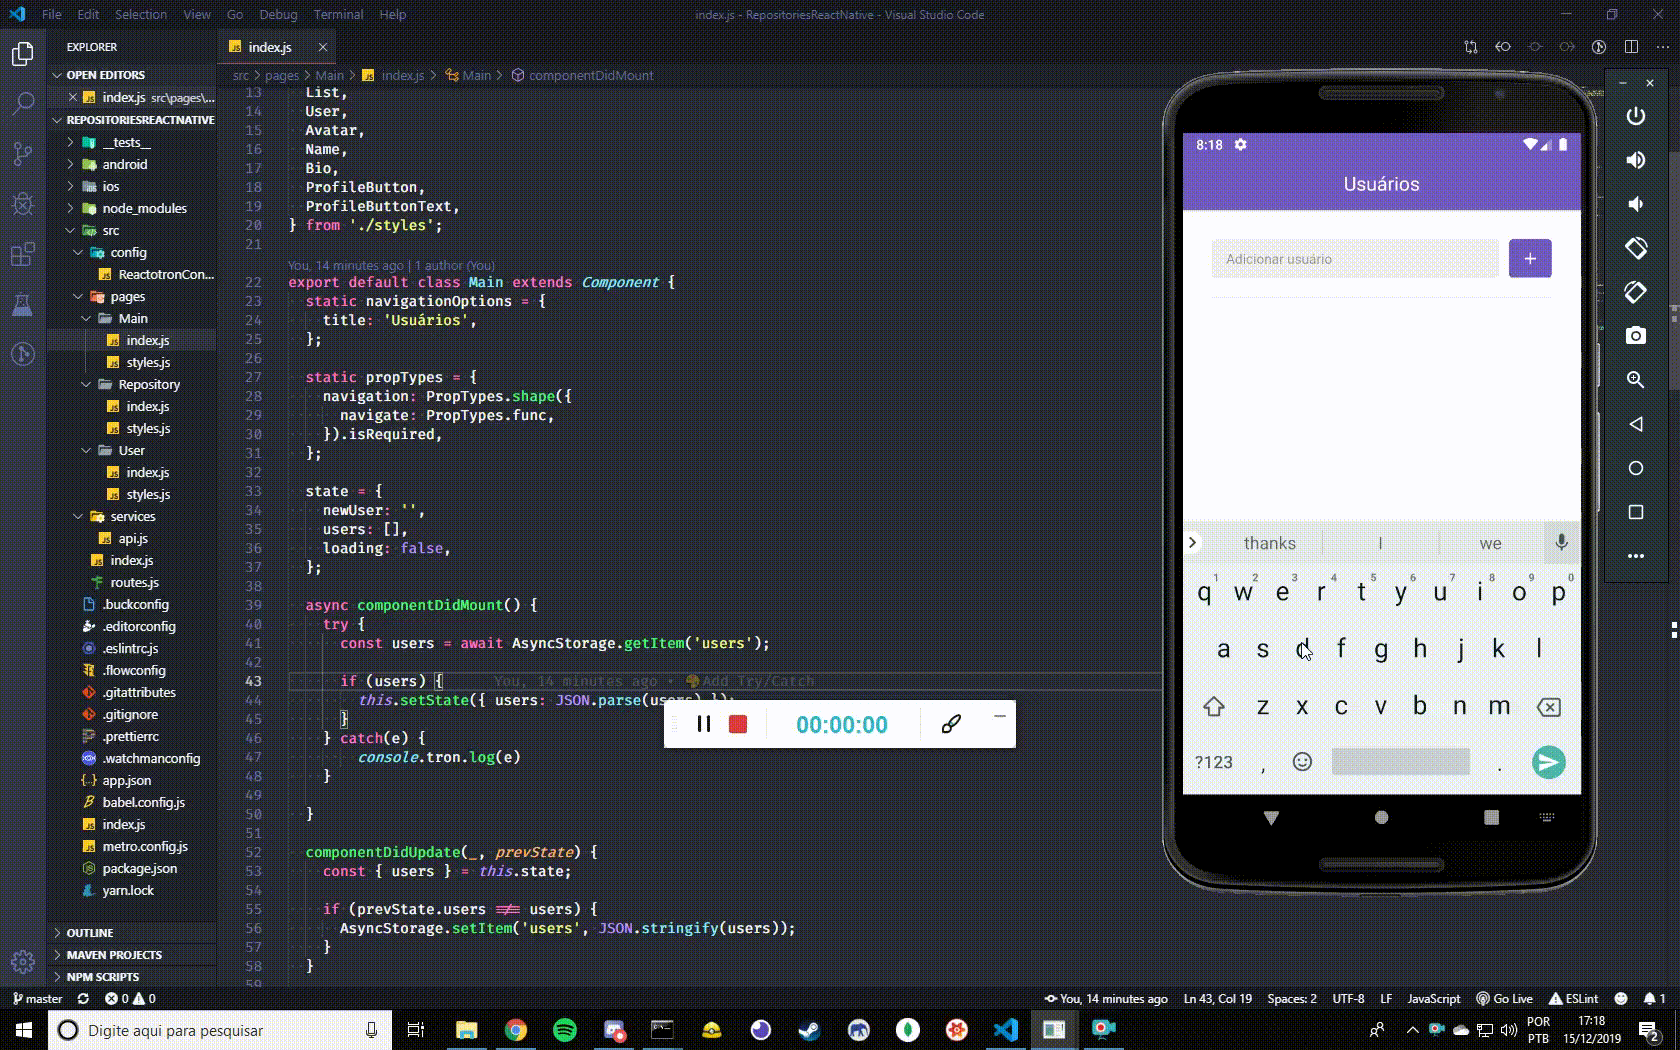
Task: Tap the plus button to add user
Action: tap(1530, 258)
